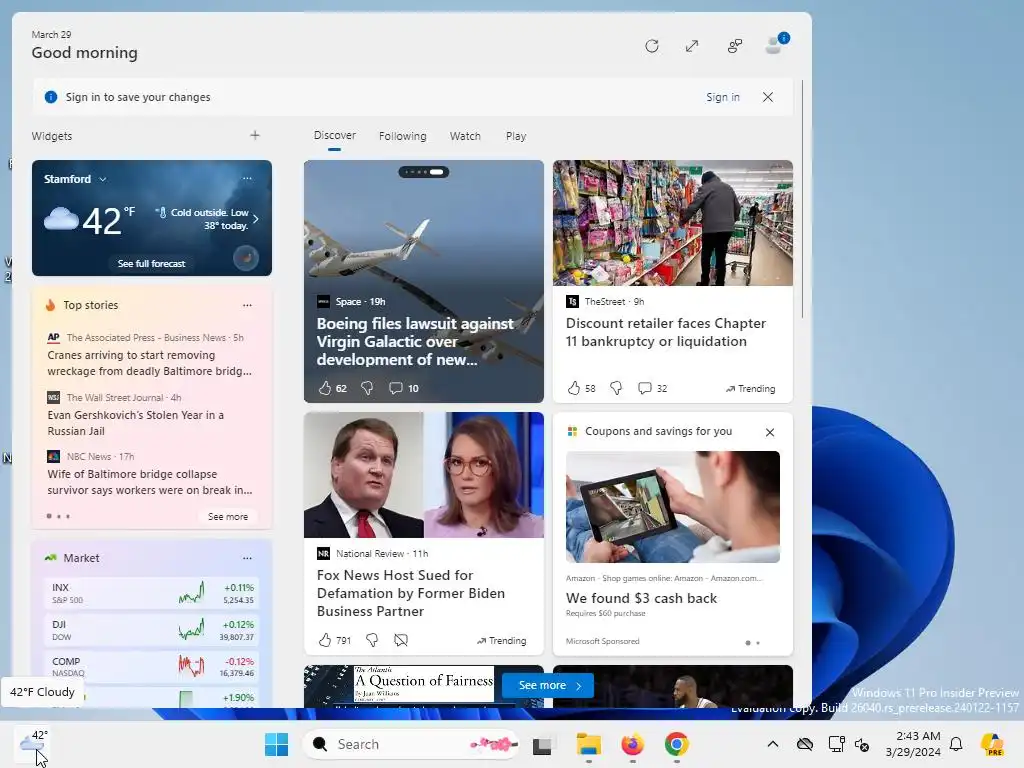Open Windows Start menu
1024x768 pixels.
(276, 744)
